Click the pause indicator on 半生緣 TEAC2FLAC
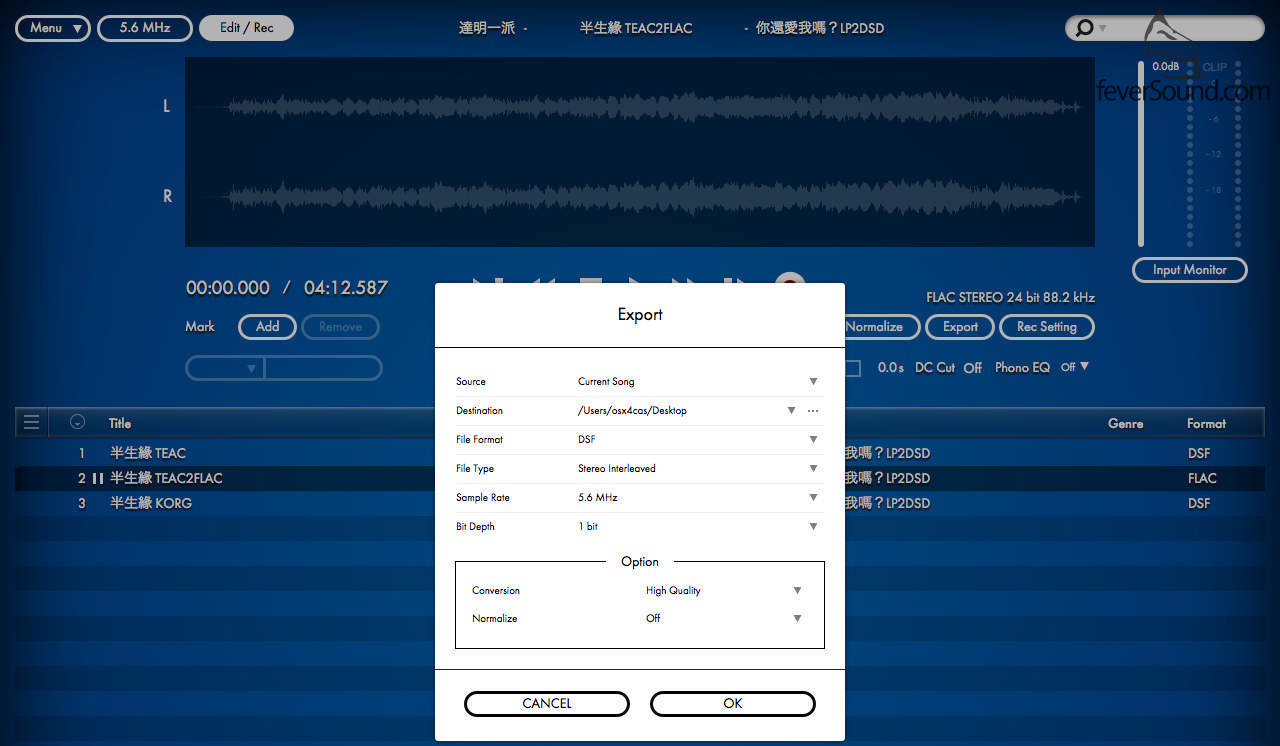Image resolution: width=1280 pixels, height=746 pixels. [x=98, y=478]
